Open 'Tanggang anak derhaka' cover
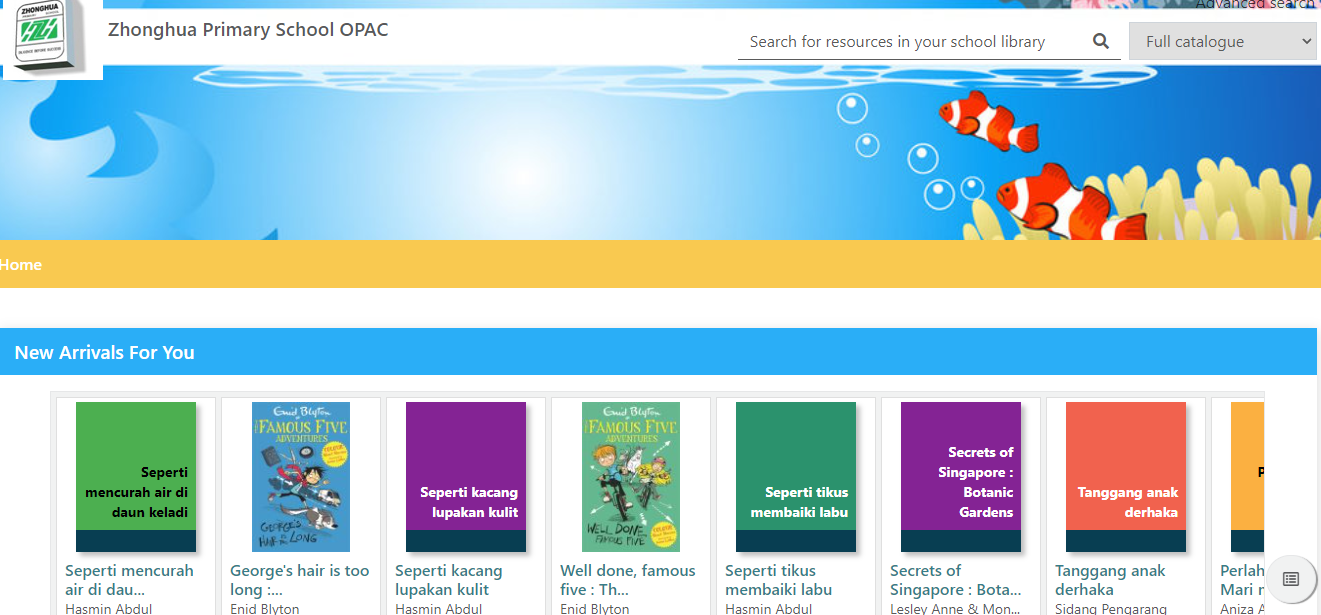This screenshot has width=1321, height=615. click(1126, 477)
